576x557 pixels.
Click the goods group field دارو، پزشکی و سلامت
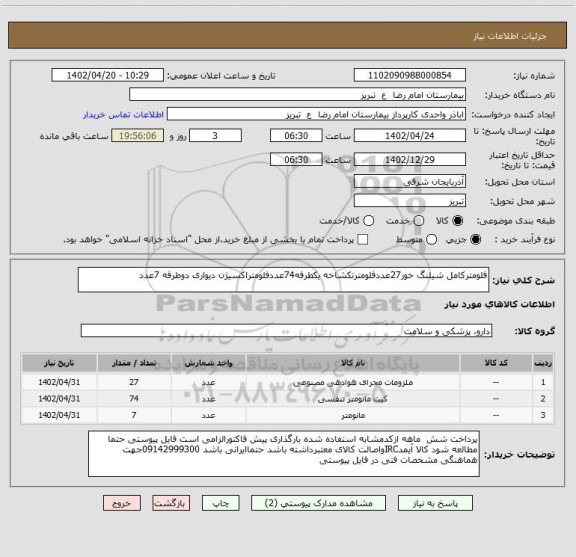click(x=286, y=331)
